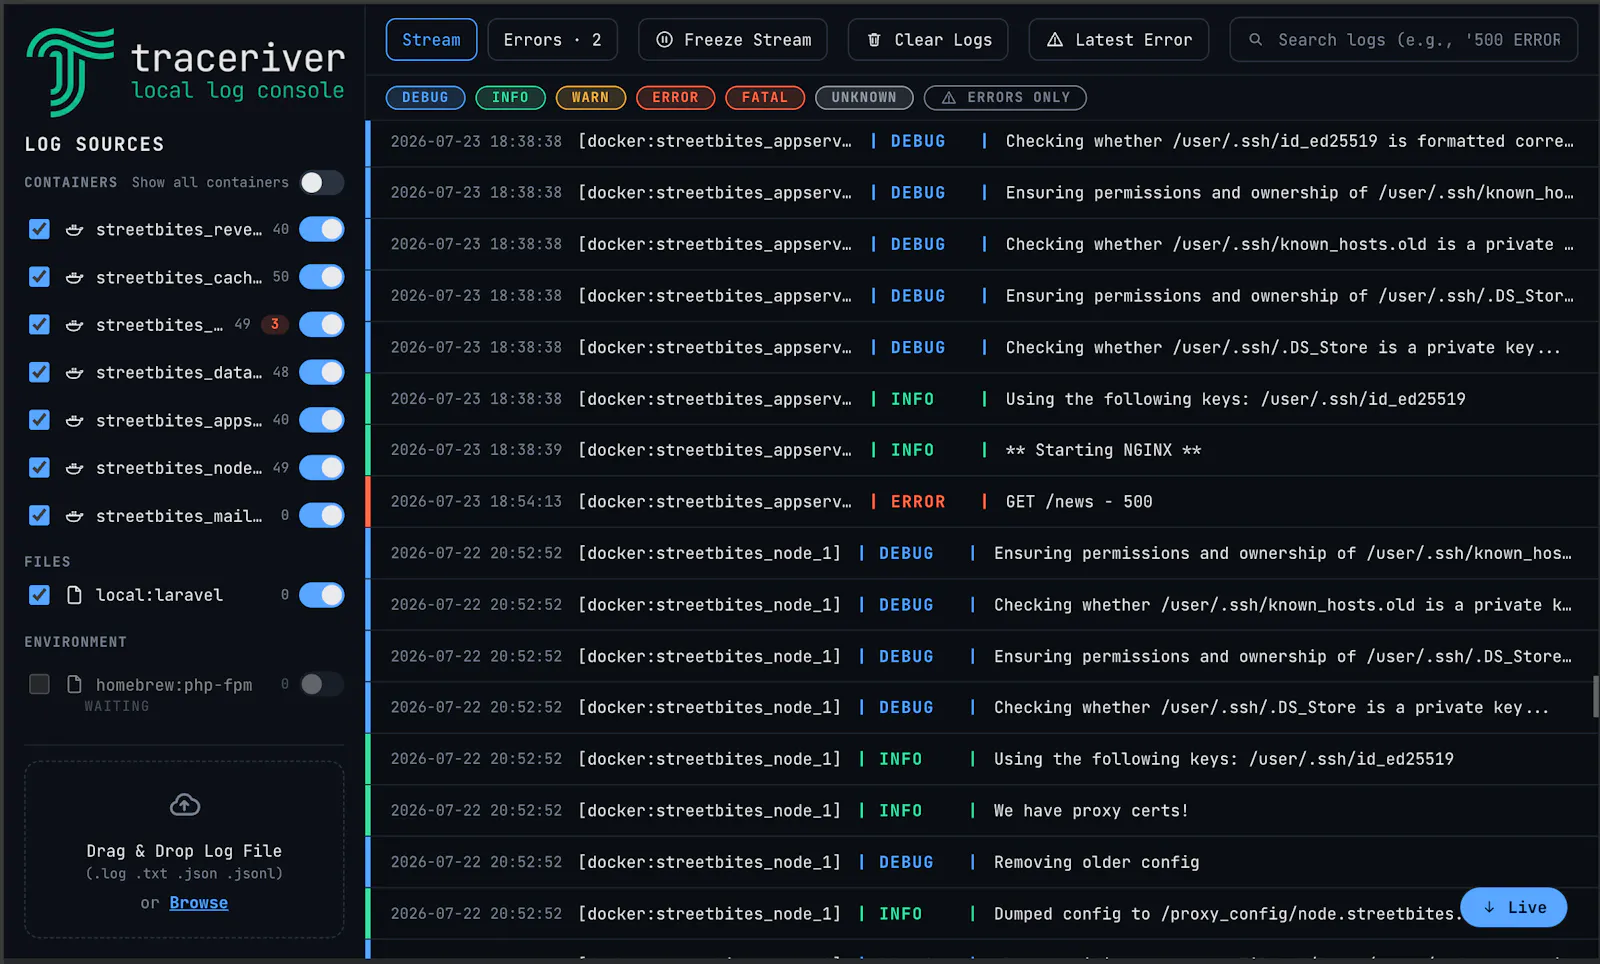Image resolution: width=1600 pixels, height=964 pixels.
Task: Uncheck local:laravel file checkbox
Action: tap(39, 595)
